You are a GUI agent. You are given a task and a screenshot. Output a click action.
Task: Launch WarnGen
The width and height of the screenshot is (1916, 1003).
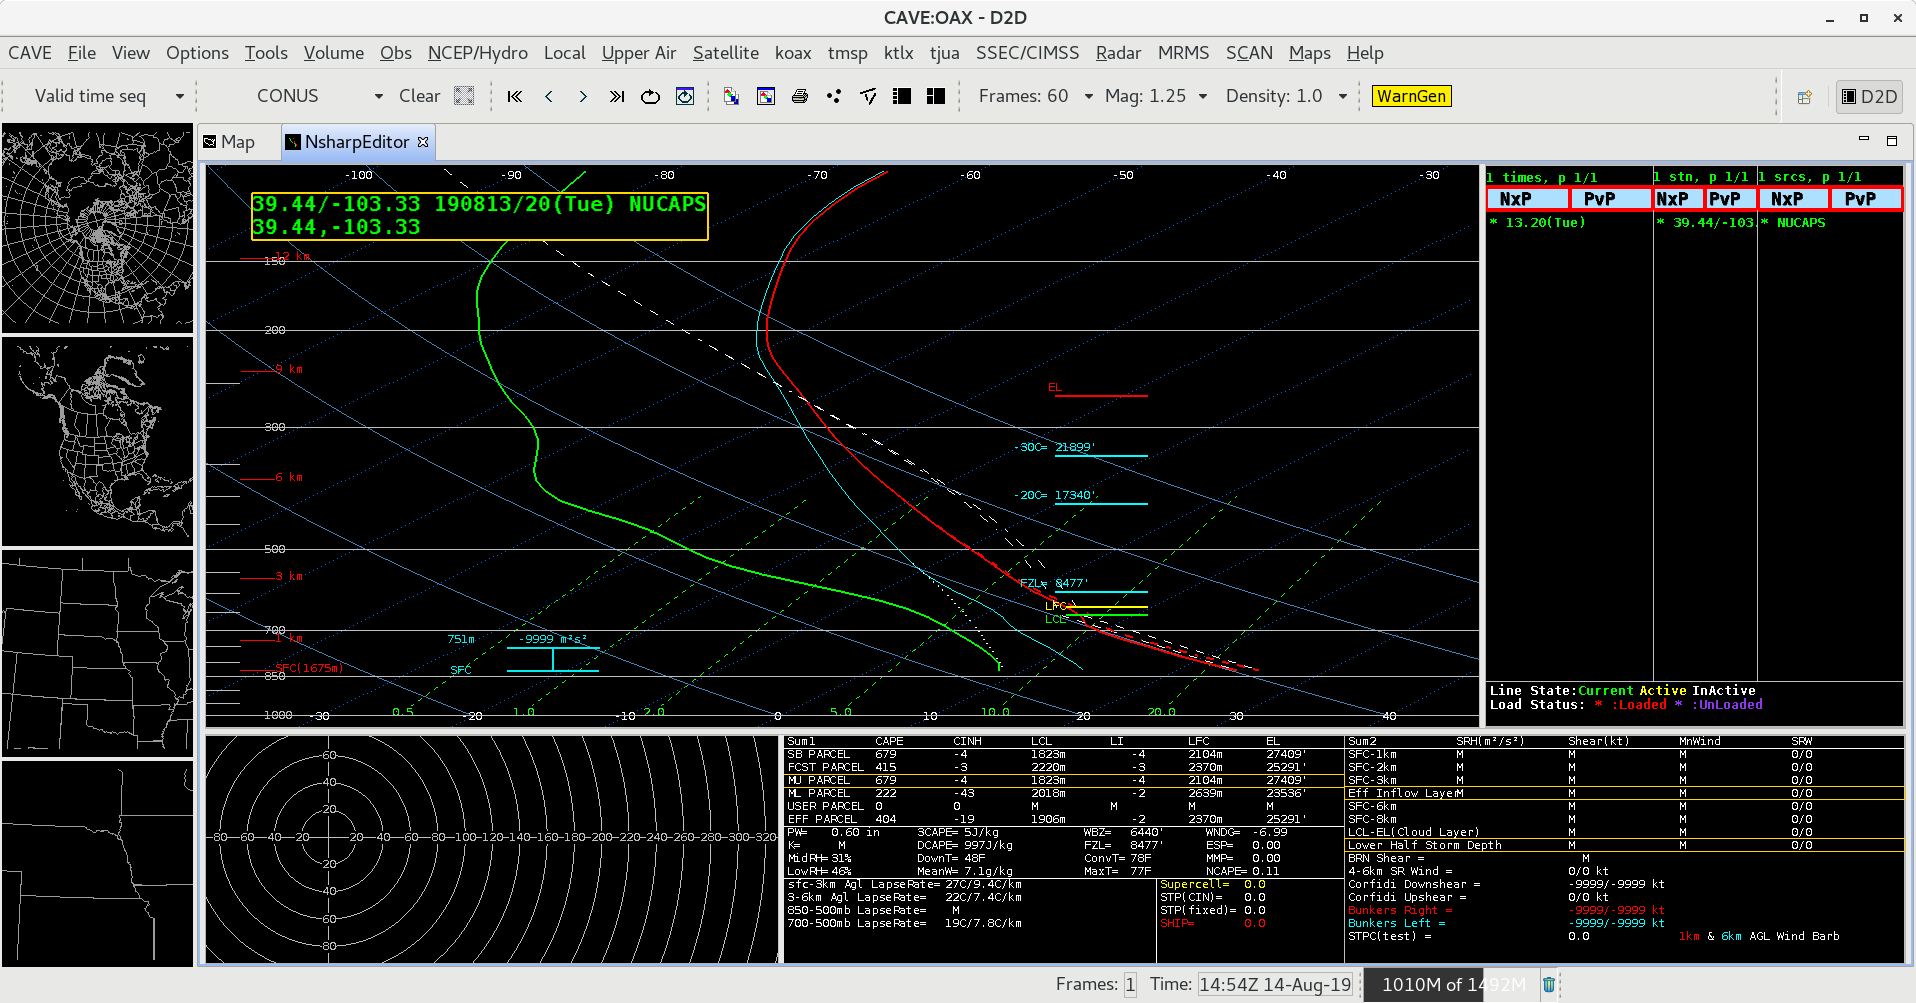point(1411,96)
